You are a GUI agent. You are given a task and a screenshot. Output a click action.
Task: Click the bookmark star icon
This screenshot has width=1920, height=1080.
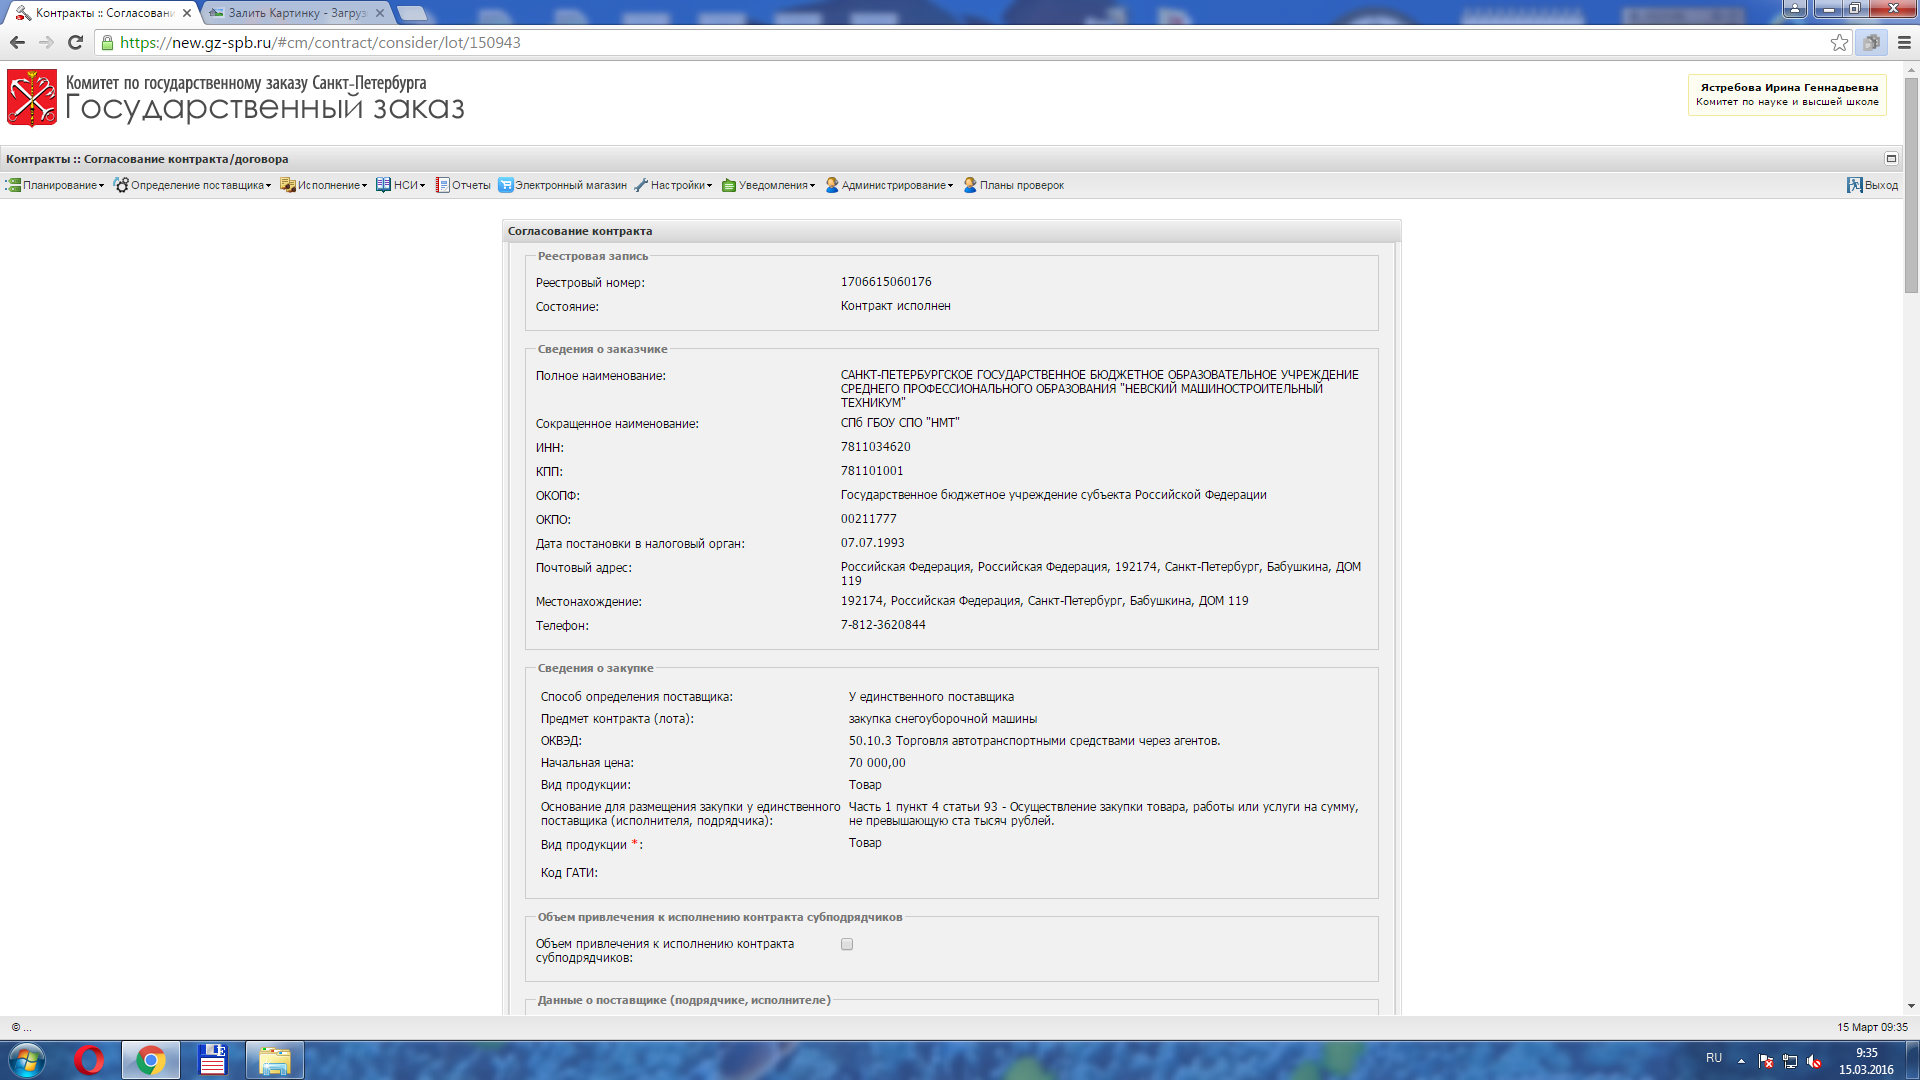pos(1839,42)
